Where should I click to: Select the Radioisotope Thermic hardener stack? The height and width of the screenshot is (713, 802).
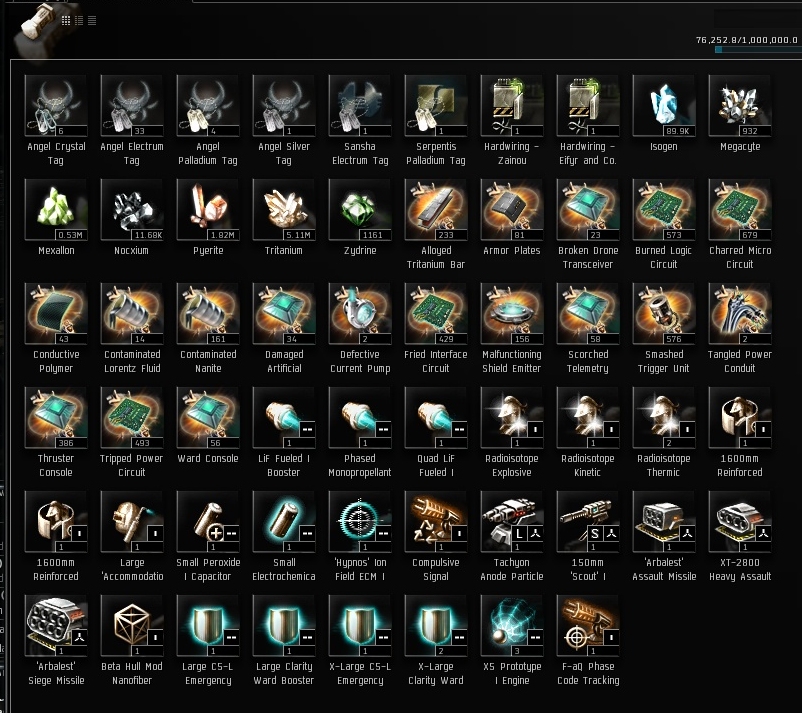tap(663, 417)
